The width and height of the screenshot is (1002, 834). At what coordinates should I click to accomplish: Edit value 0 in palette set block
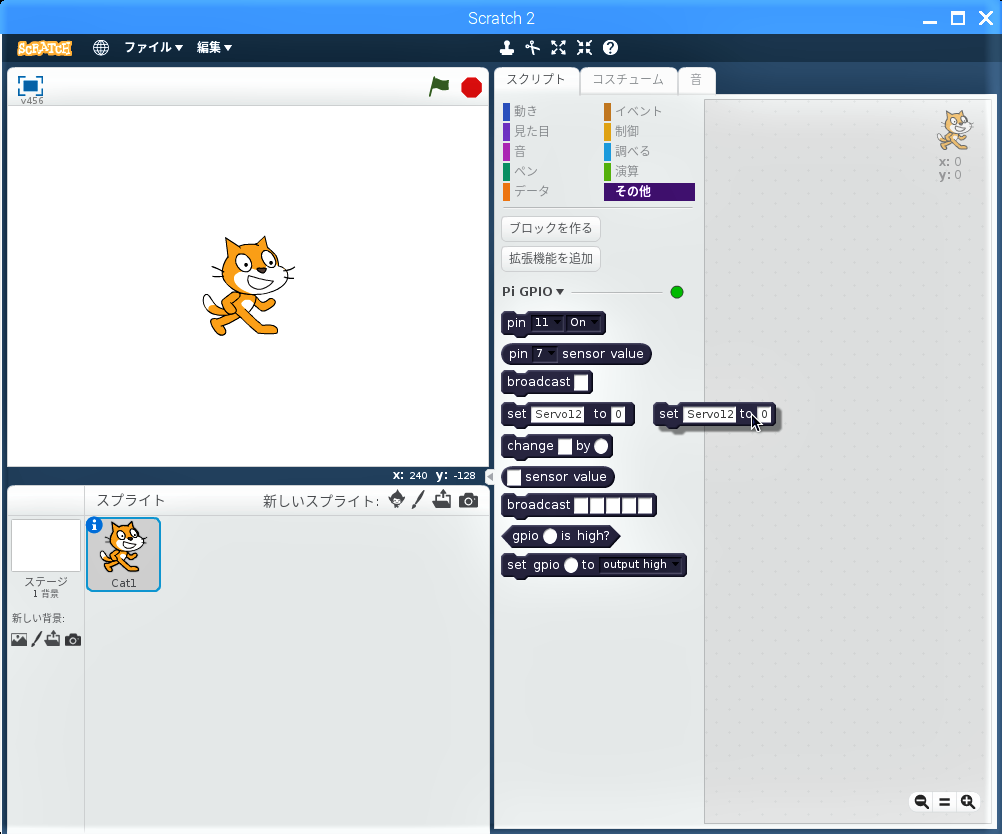click(618, 414)
